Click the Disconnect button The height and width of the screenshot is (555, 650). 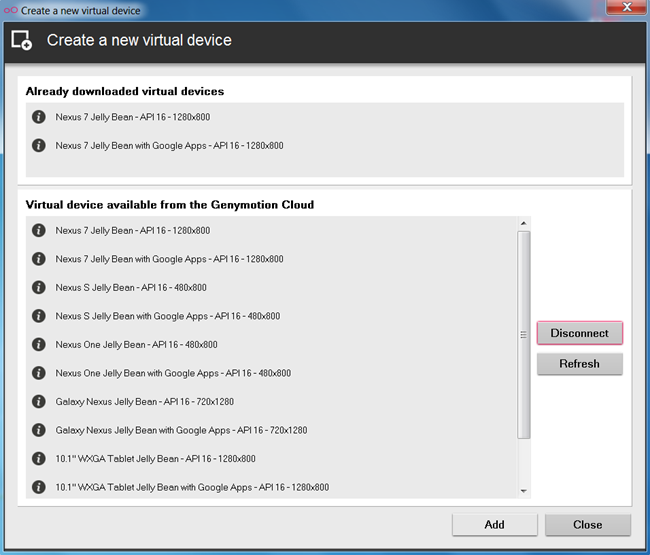(580, 333)
